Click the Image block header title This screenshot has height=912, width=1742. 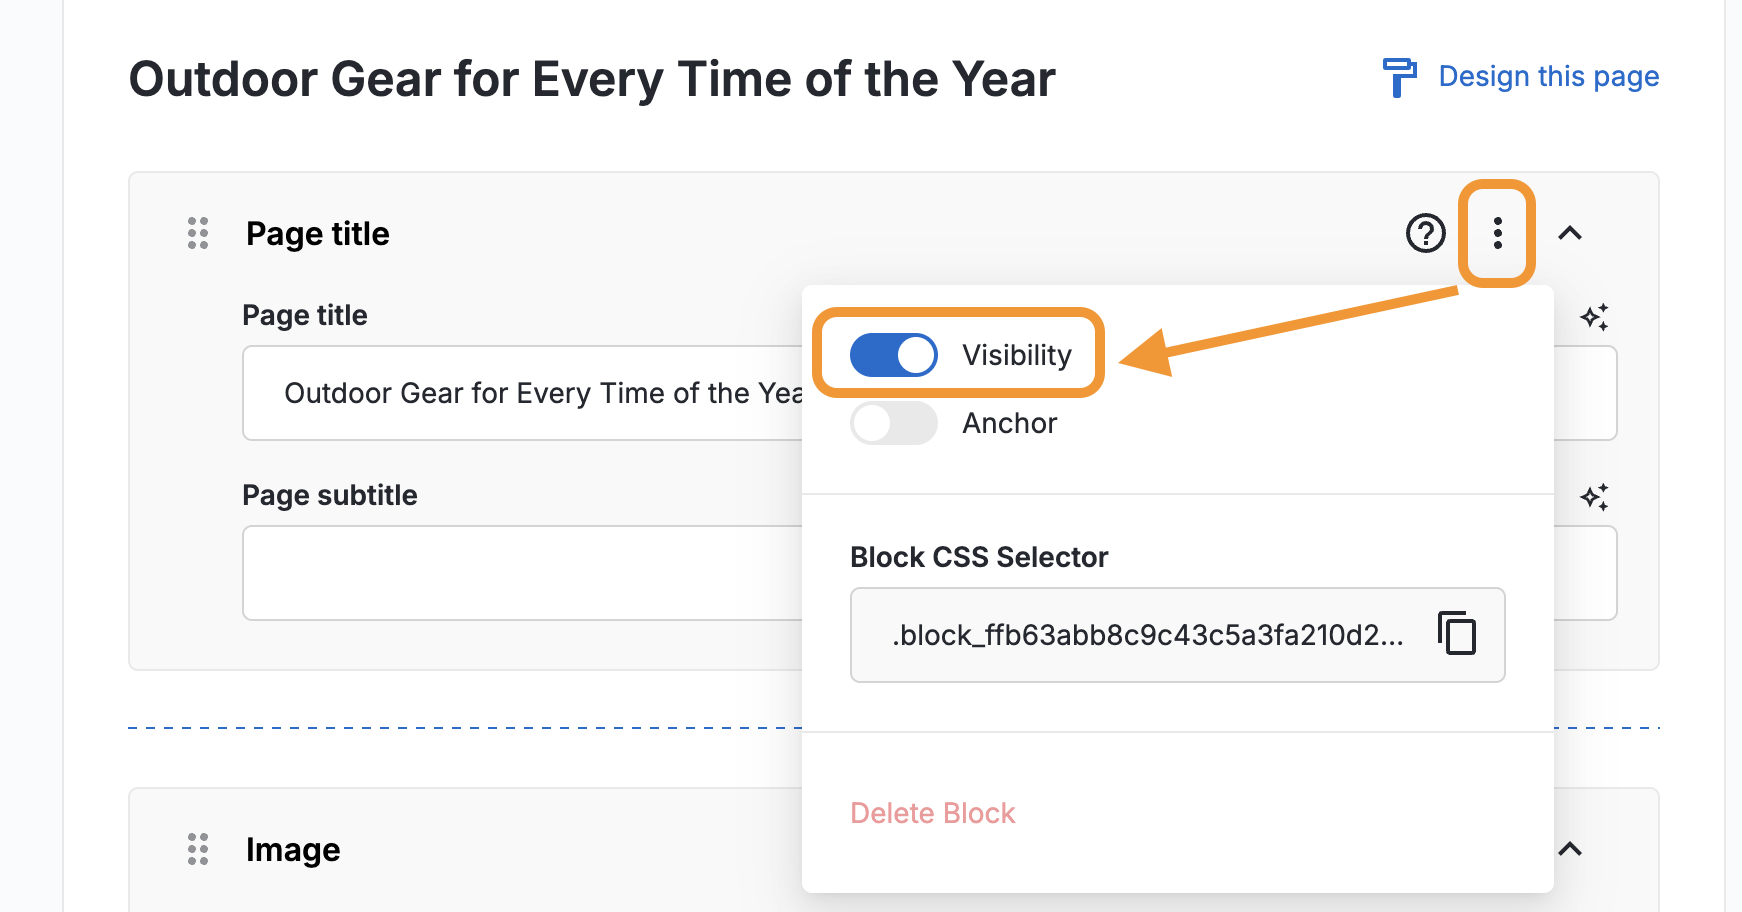(293, 849)
